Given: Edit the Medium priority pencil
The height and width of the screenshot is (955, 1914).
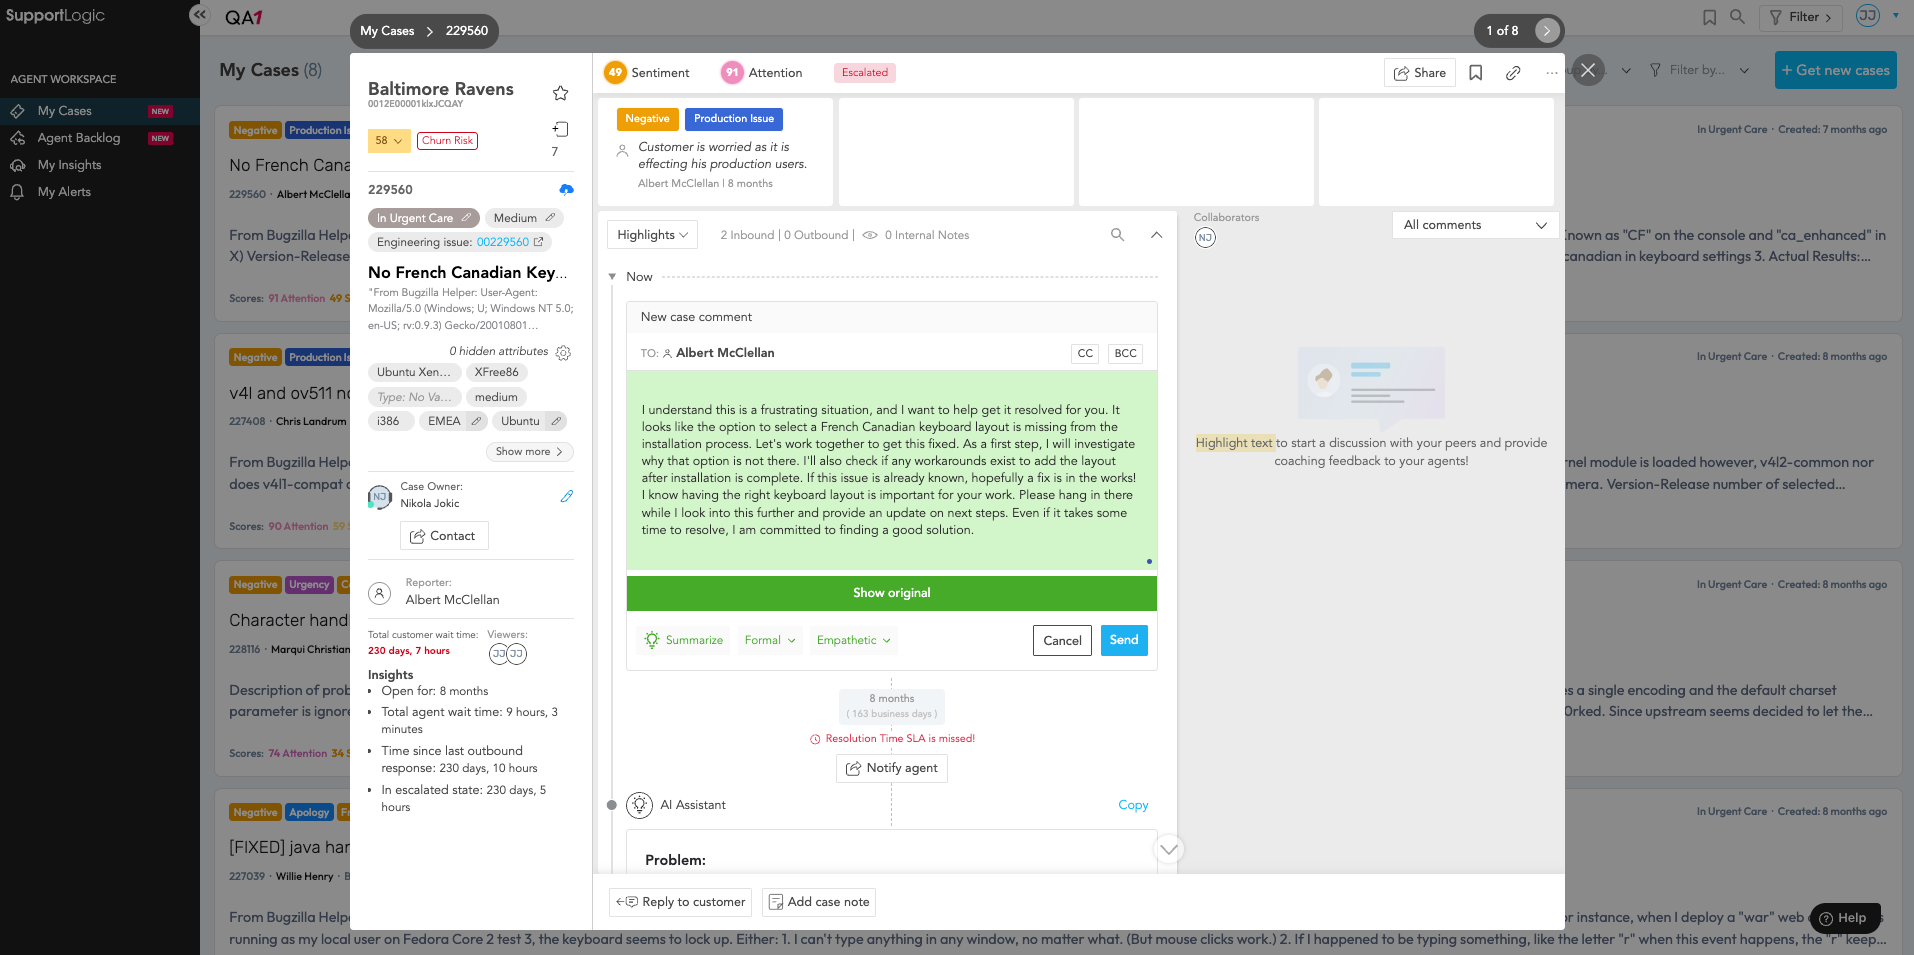Looking at the screenshot, I should click(x=550, y=218).
